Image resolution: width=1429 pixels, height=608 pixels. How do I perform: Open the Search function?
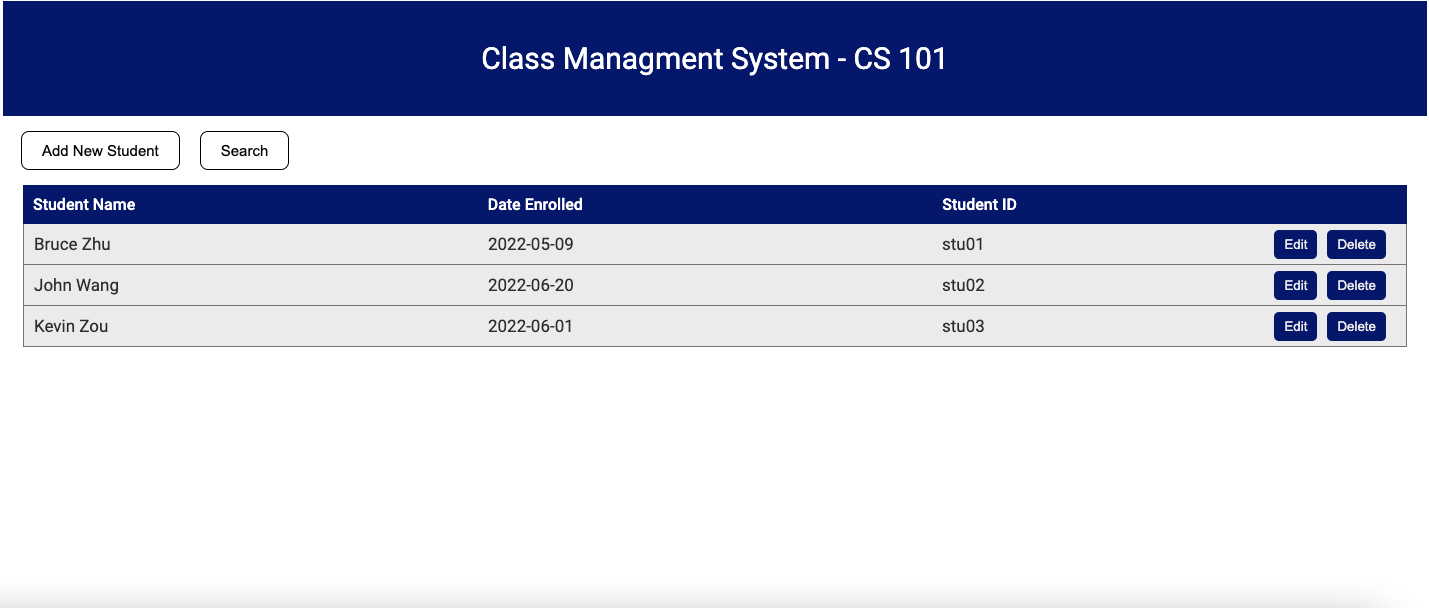pos(244,150)
